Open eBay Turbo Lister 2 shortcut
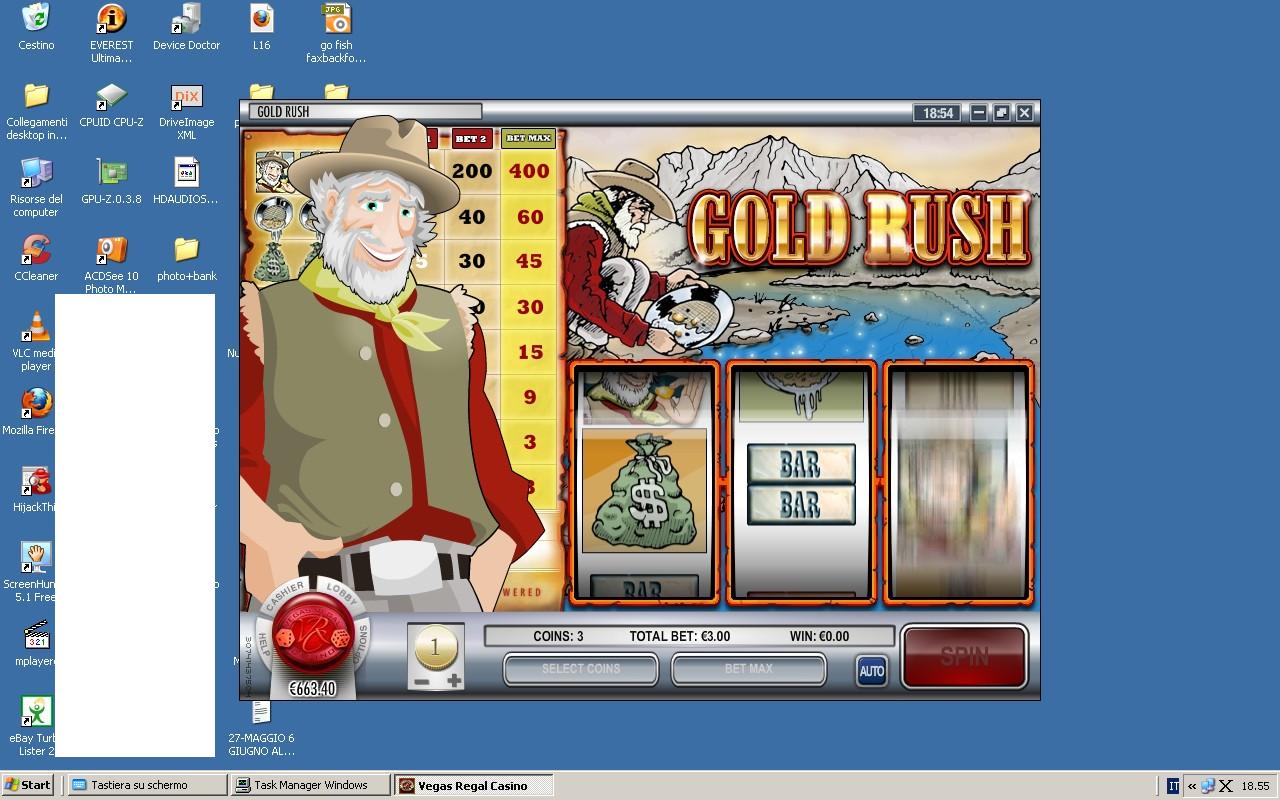 click(34, 726)
